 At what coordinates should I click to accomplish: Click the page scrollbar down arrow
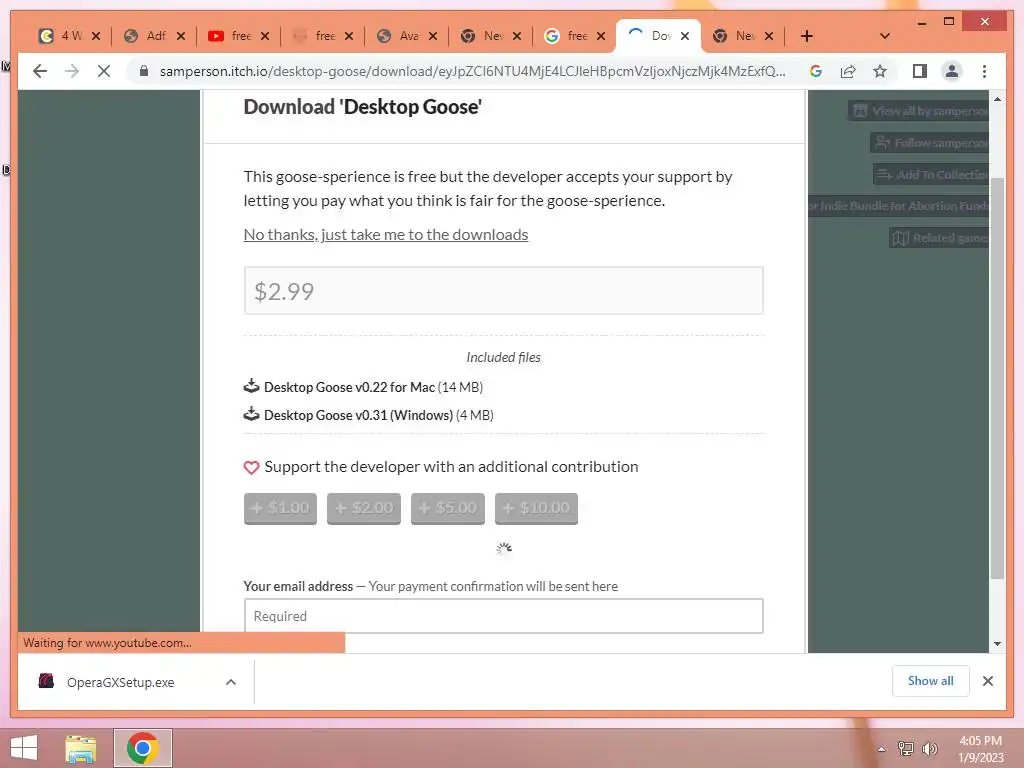click(997, 644)
